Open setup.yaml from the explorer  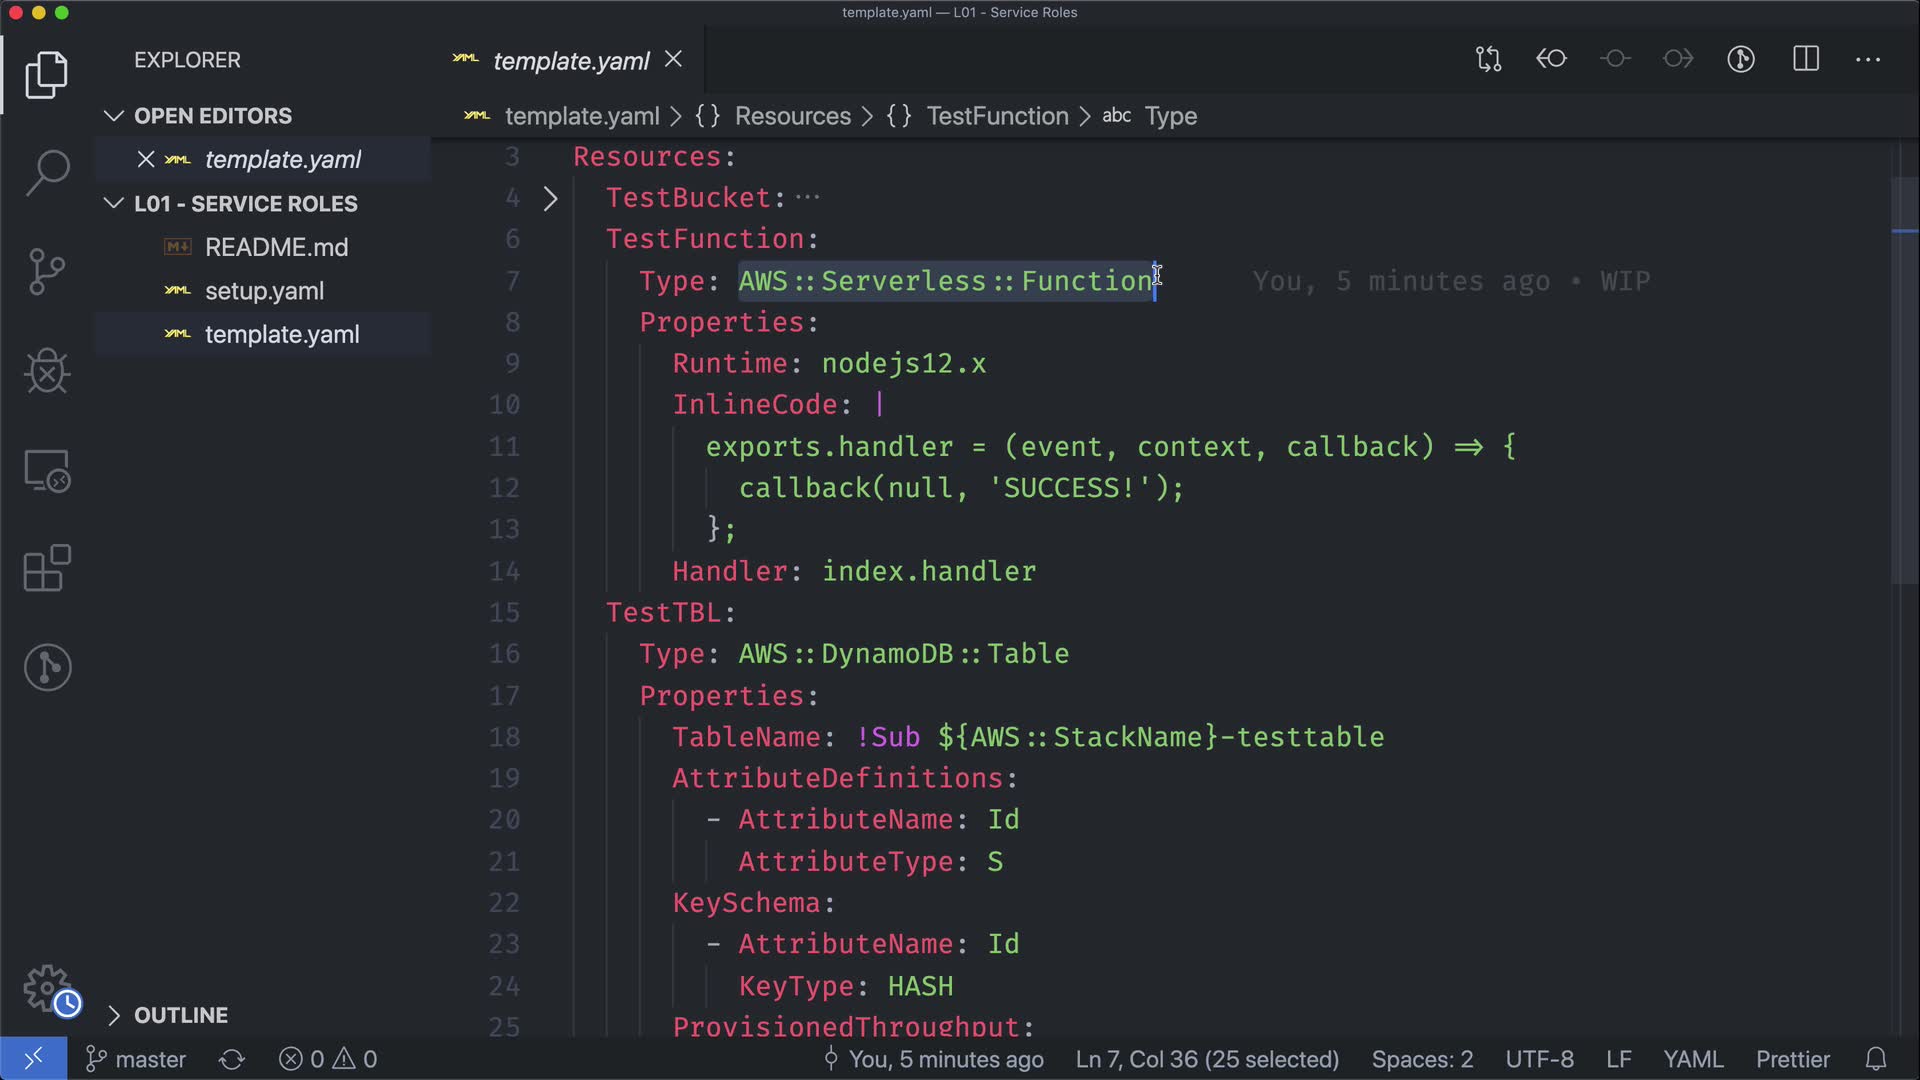click(x=264, y=291)
